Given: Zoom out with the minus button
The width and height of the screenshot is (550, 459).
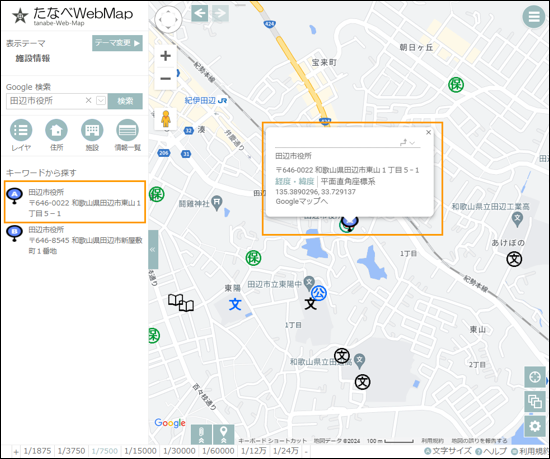Looking at the screenshot, I should (166, 79).
